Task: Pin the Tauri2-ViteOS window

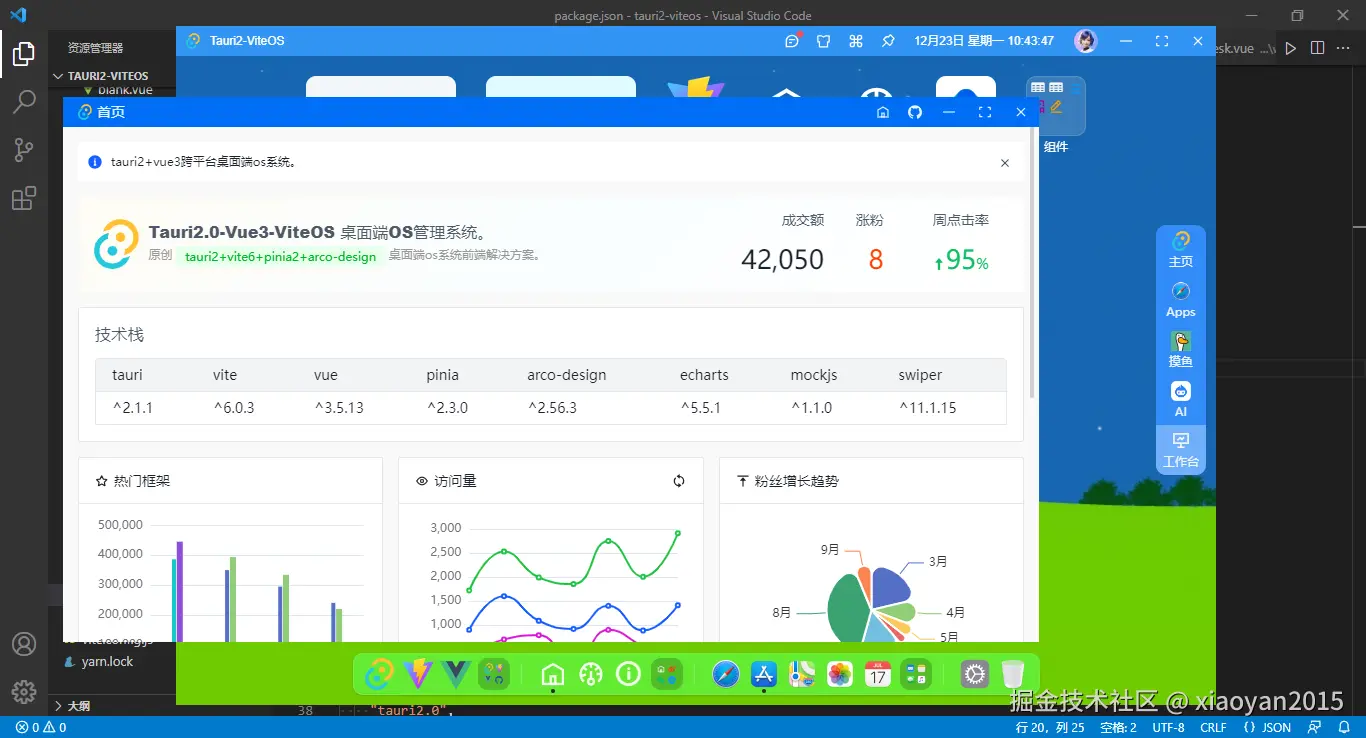Action: pos(887,41)
